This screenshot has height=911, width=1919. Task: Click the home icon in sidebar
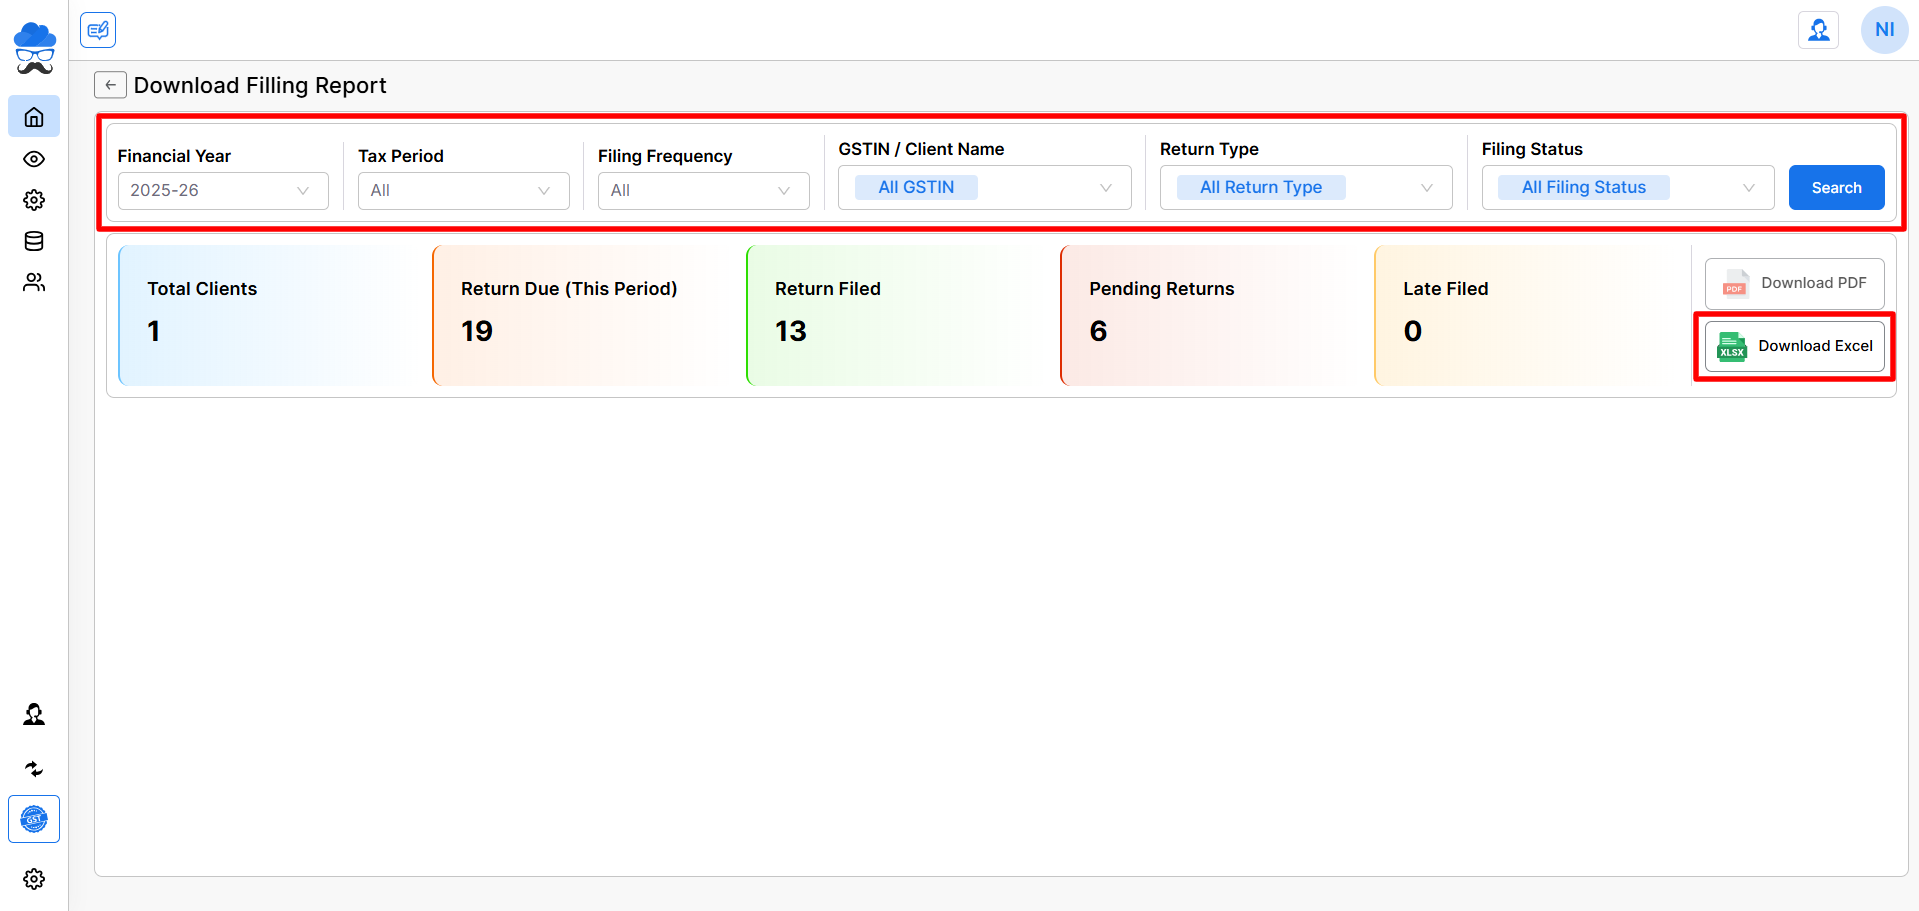34,117
